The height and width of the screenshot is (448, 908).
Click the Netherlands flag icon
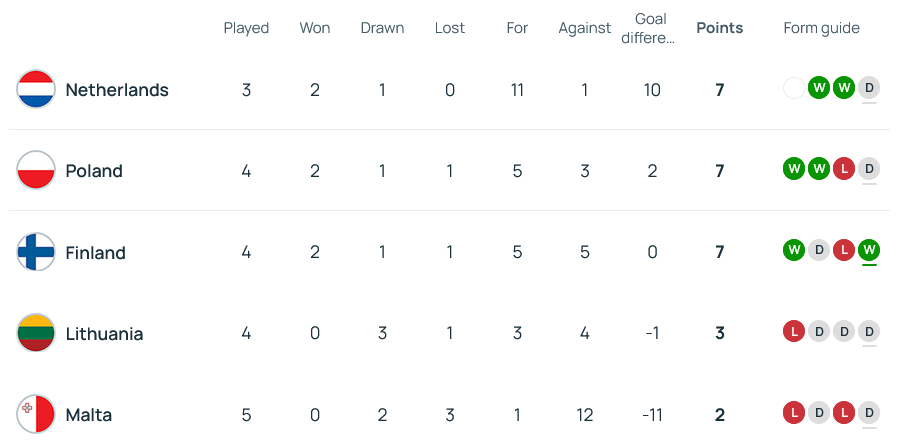click(36, 90)
